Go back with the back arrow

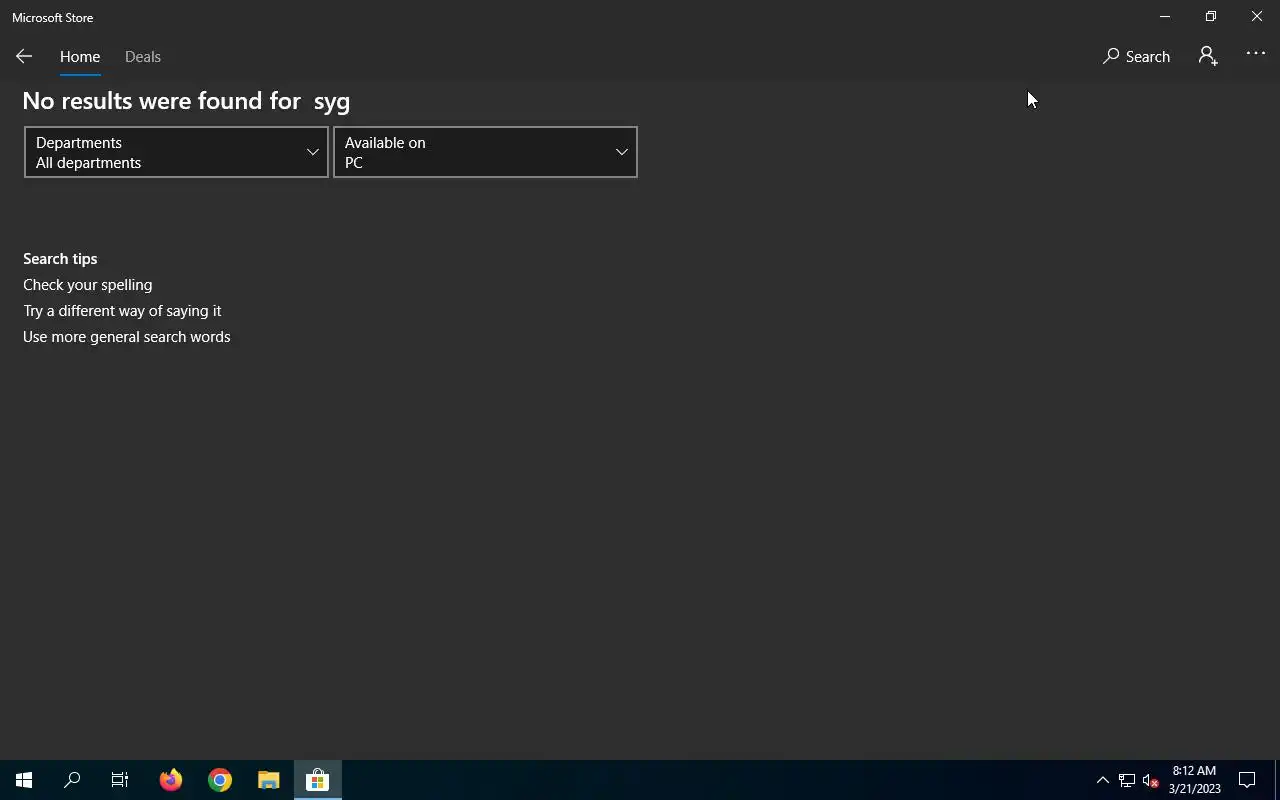(24, 57)
